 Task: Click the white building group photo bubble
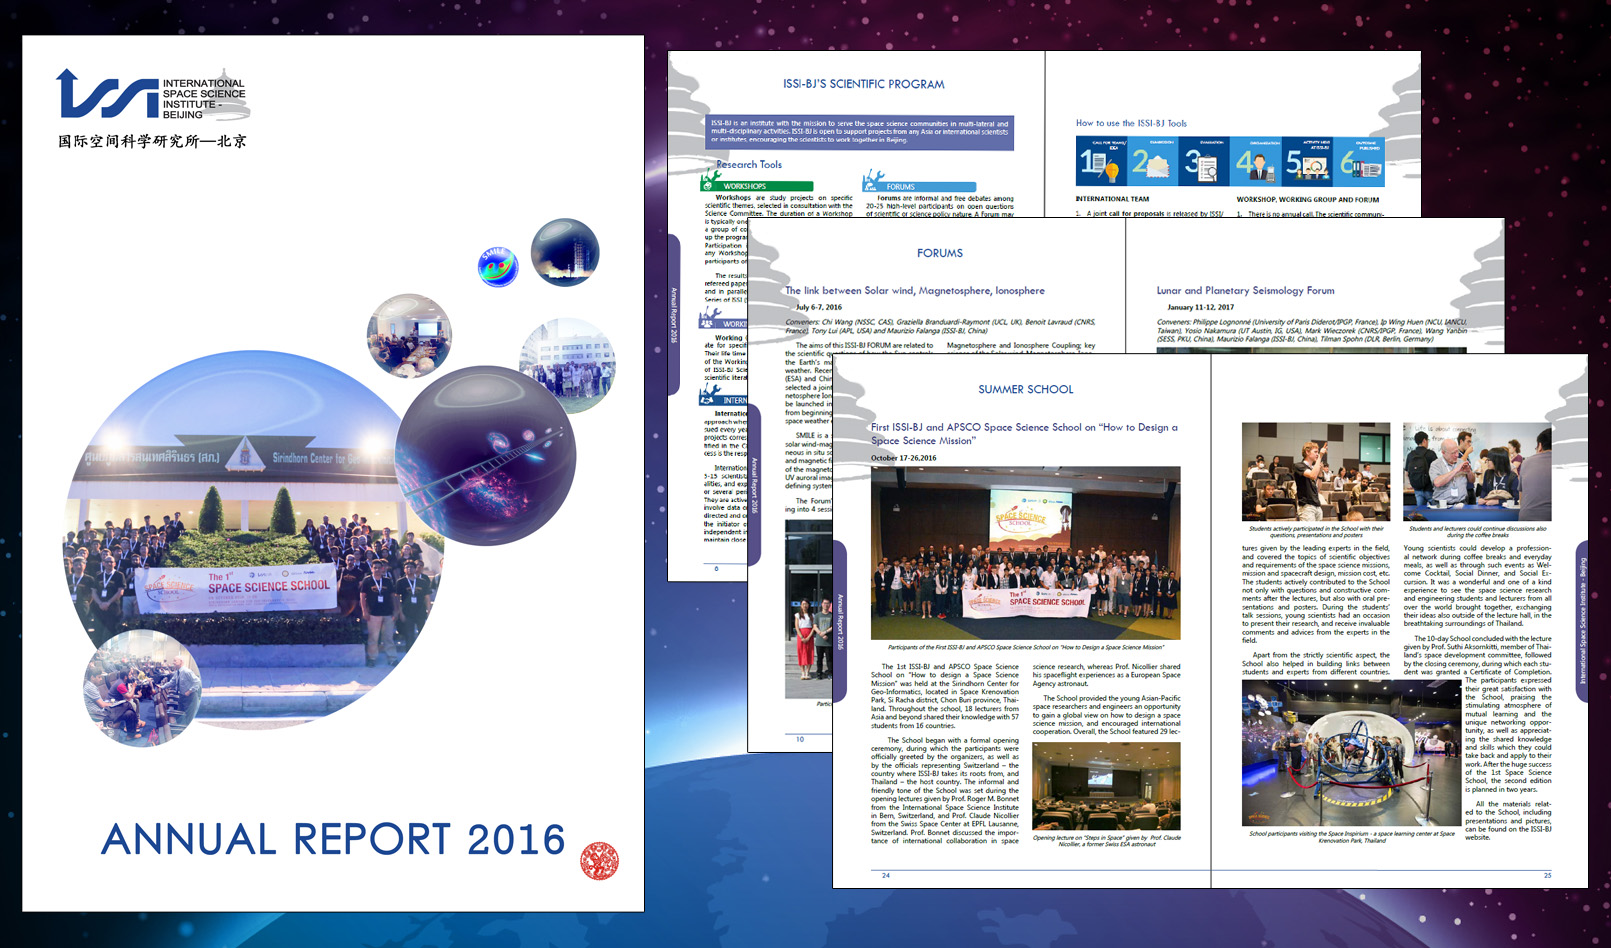pyautogui.click(x=567, y=365)
